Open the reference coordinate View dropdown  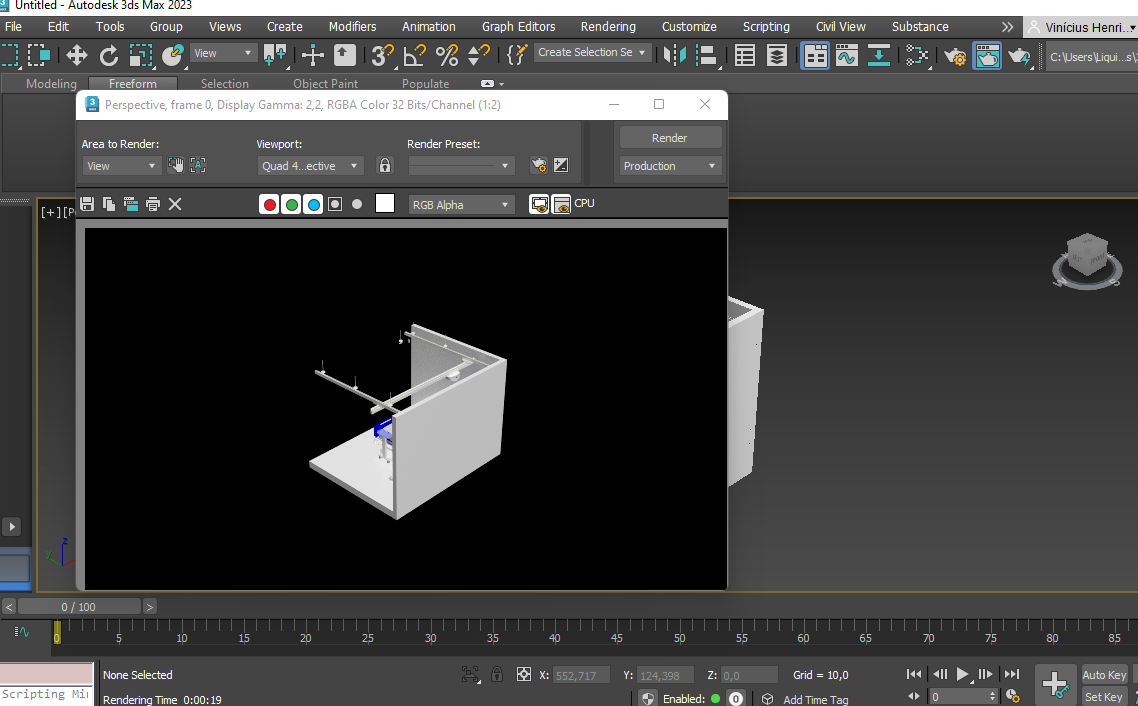coord(222,53)
